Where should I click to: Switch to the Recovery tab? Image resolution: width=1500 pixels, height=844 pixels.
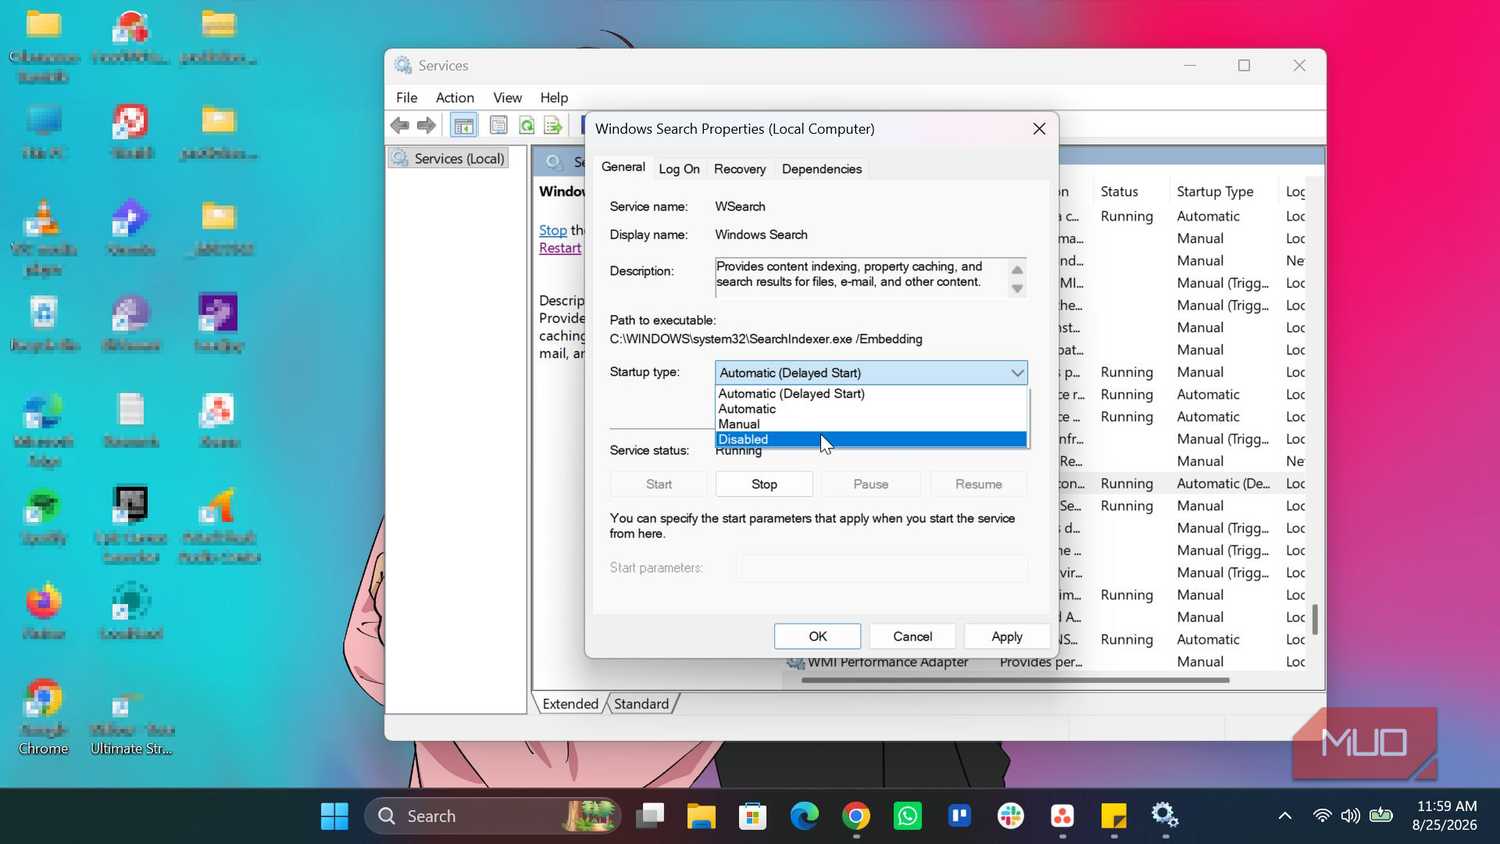click(740, 169)
